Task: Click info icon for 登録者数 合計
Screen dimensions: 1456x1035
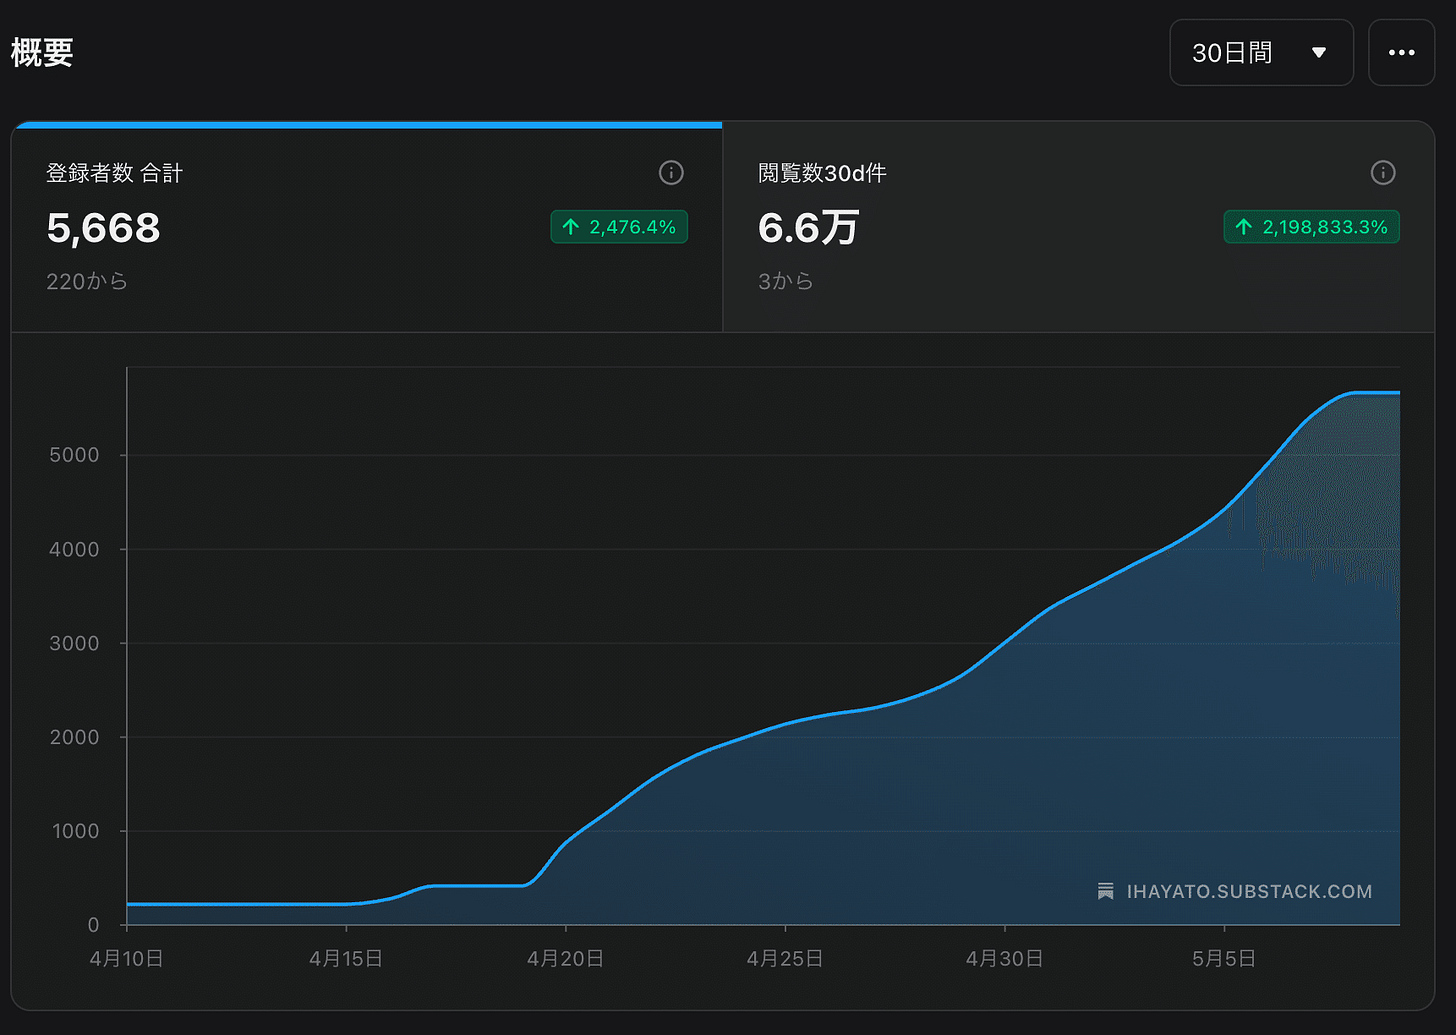Action: point(671,173)
